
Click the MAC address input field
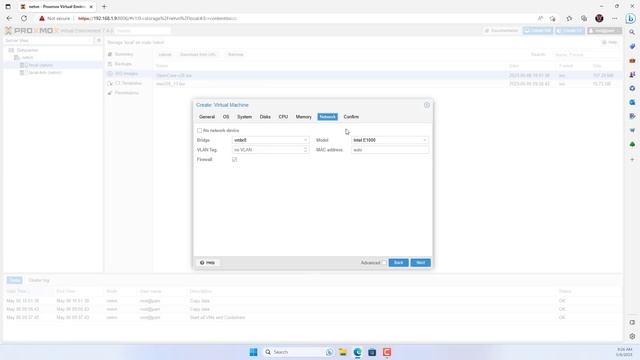pyautogui.click(x=390, y=150)
